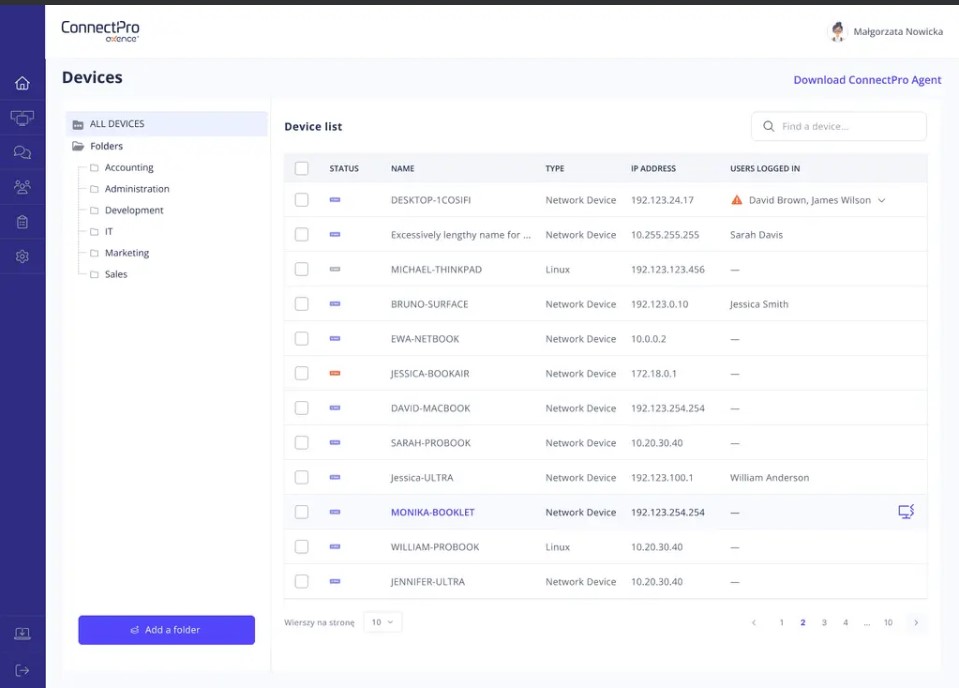This screenshot has height=688, width=959.
Task: Click the Add a folder button
Action: pos(166,630)
